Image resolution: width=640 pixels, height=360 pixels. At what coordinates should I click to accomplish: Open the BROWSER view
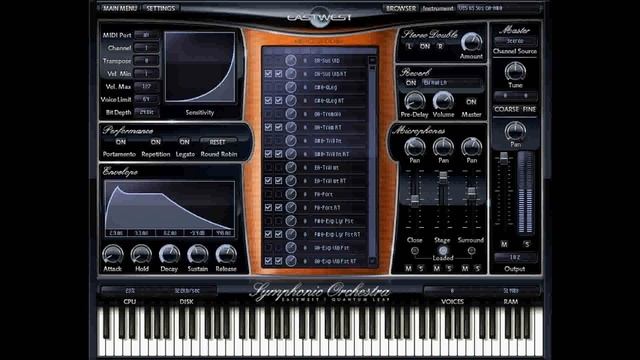click(x=400, y=8)
